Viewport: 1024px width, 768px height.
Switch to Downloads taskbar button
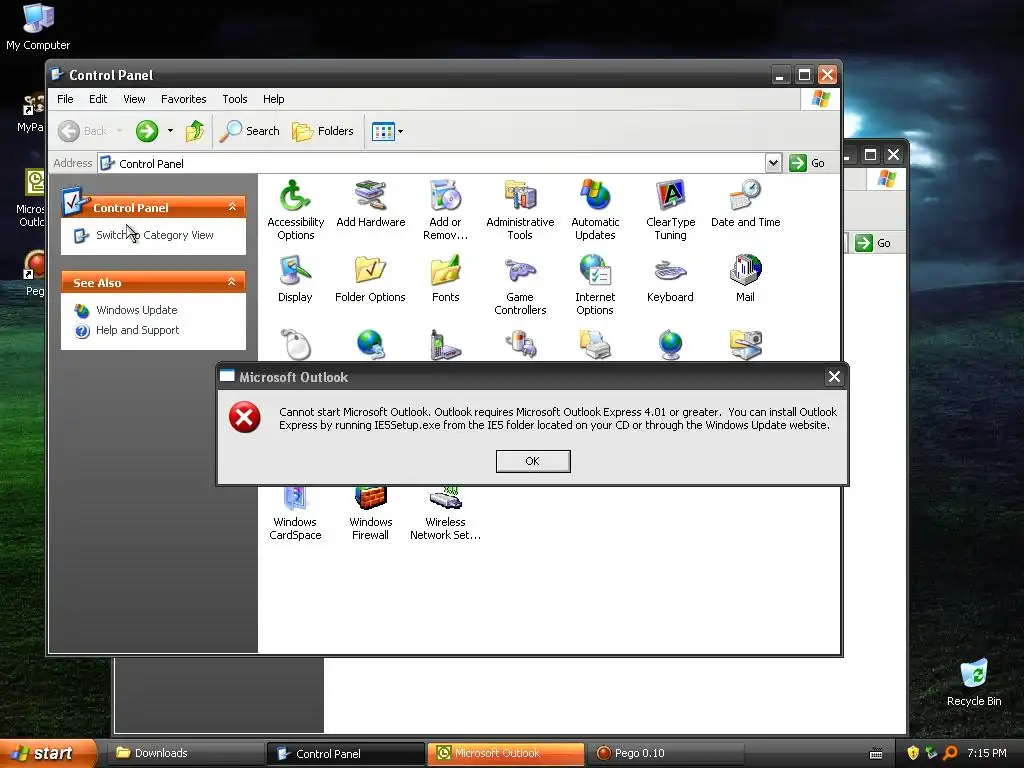[186, 753]
